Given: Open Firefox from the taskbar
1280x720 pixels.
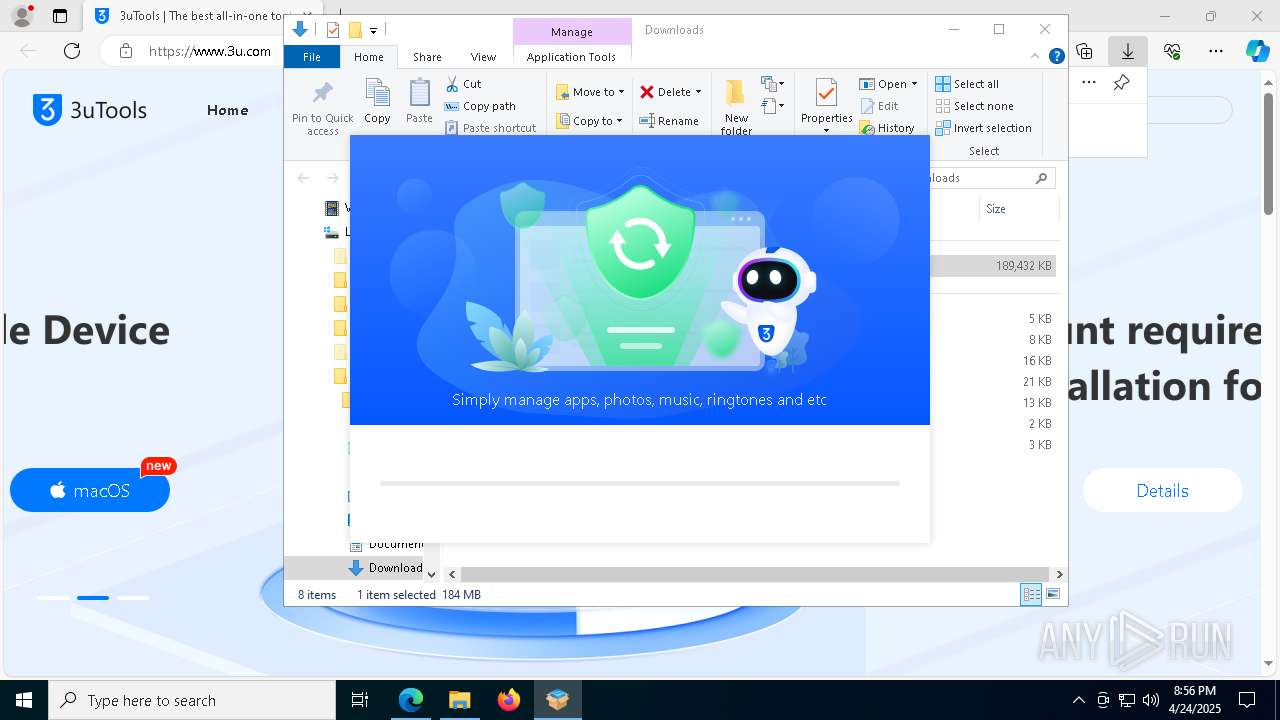Looking at the screenshot, I should [508, 700].
